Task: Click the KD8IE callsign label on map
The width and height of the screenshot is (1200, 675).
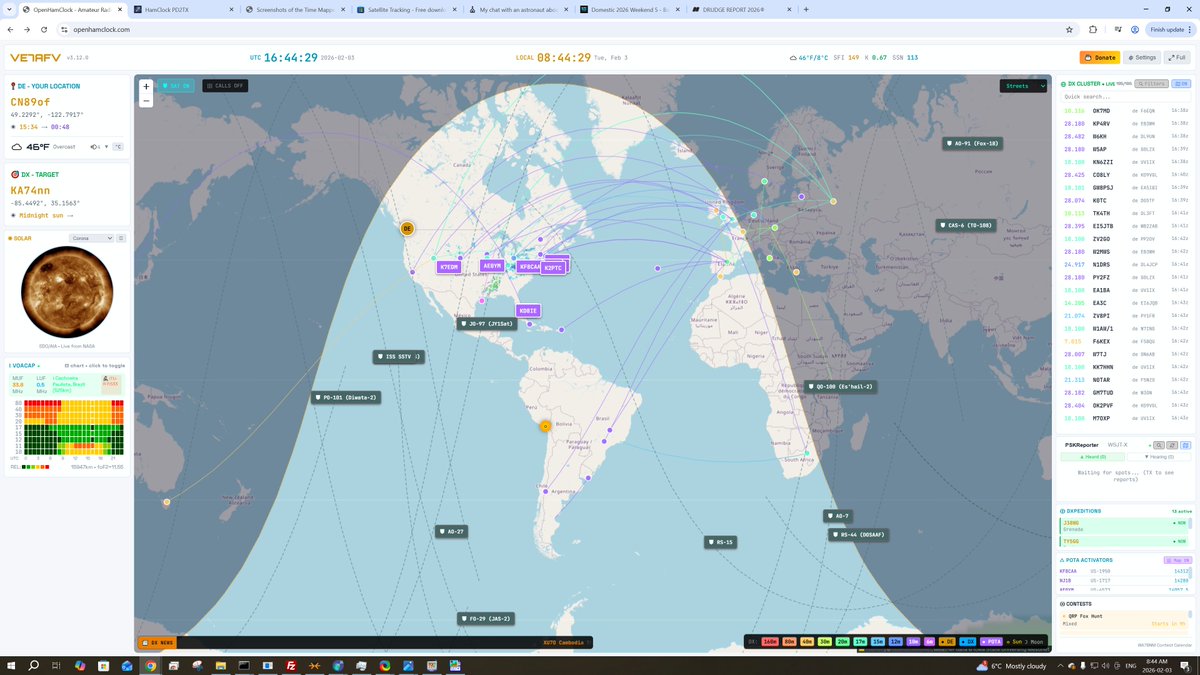Action: pyautogui.click(x=528, y=311)
